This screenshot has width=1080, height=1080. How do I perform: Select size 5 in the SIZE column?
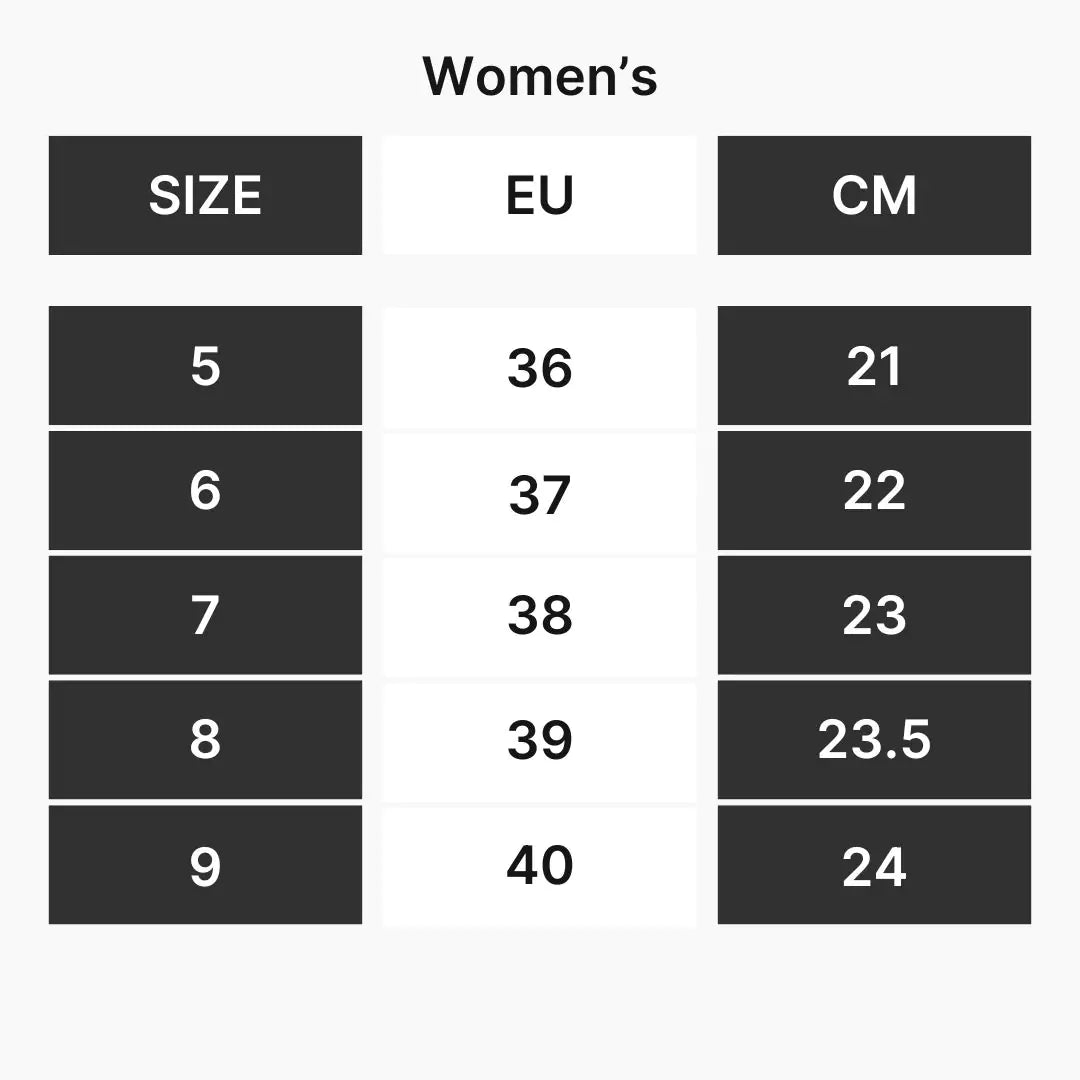point(205,366)
